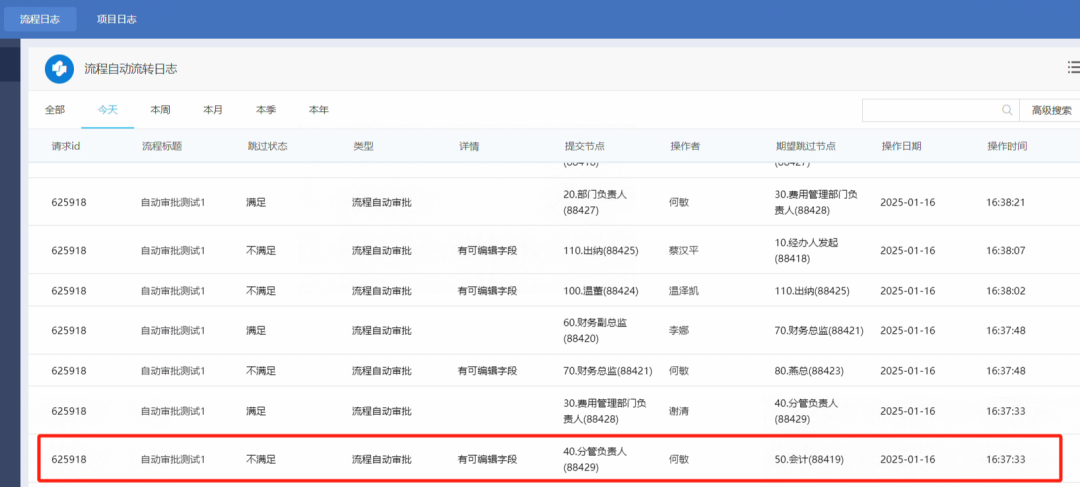Click submit node 60.财务副总监(88420)
Image resolution: width=1080 pixels, height=487 pixels.
tap(596, 331)
